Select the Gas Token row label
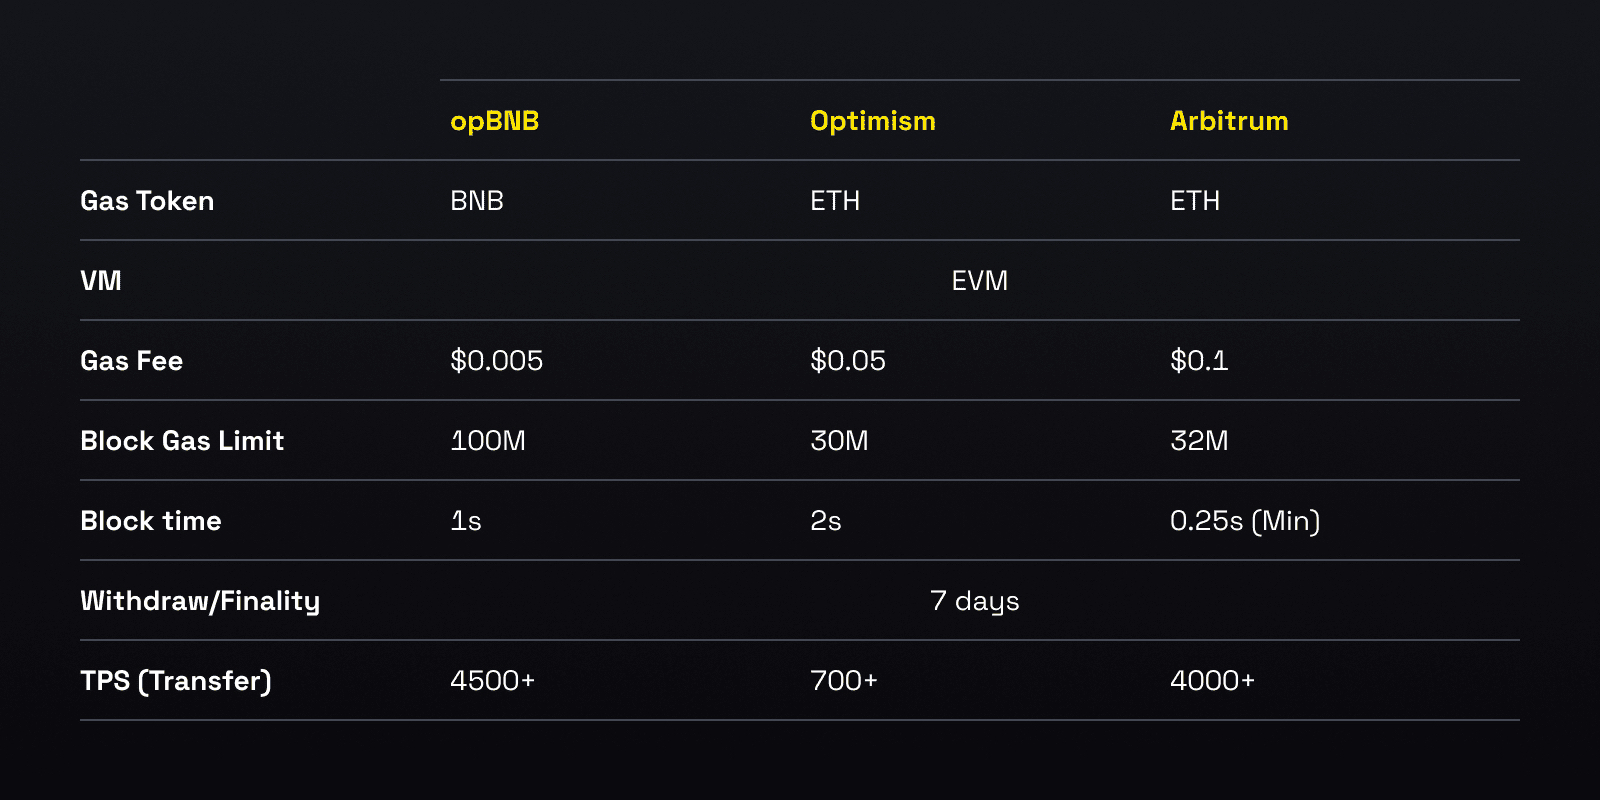This screenshot has width=1600, height=800. tap(147, 201)
